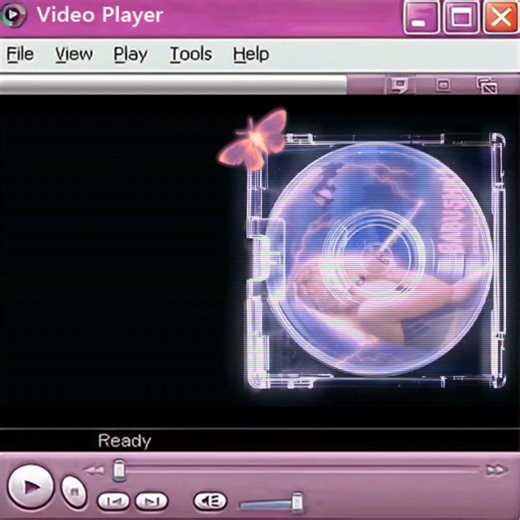Click the seek bar thumb
The height and width of the screenshot is (520, 520).
click(x=119, y=470)
